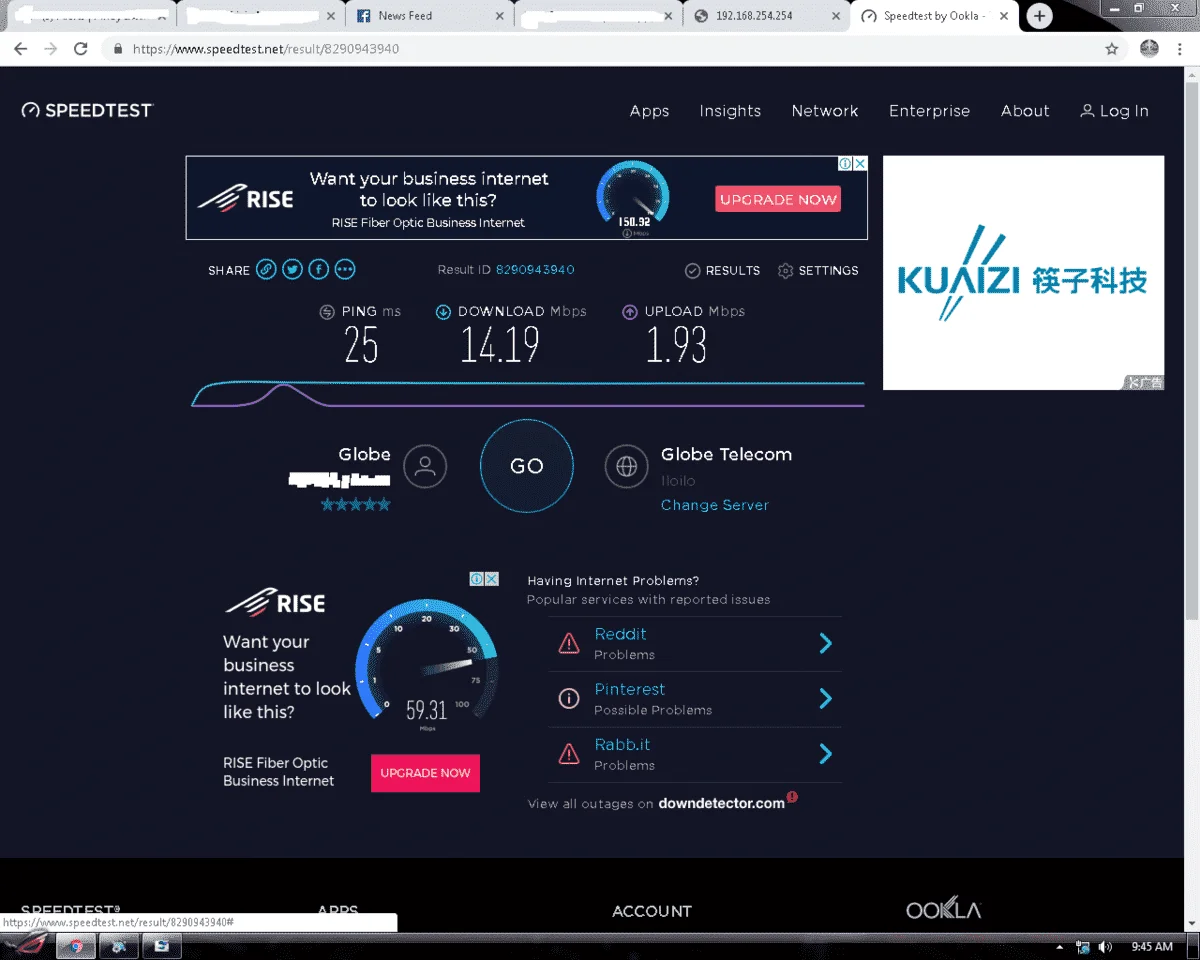Open Apps menu in header
The height and width of the screenshot is (960, 1200).
pyautogui.click(x=649, y=111)
